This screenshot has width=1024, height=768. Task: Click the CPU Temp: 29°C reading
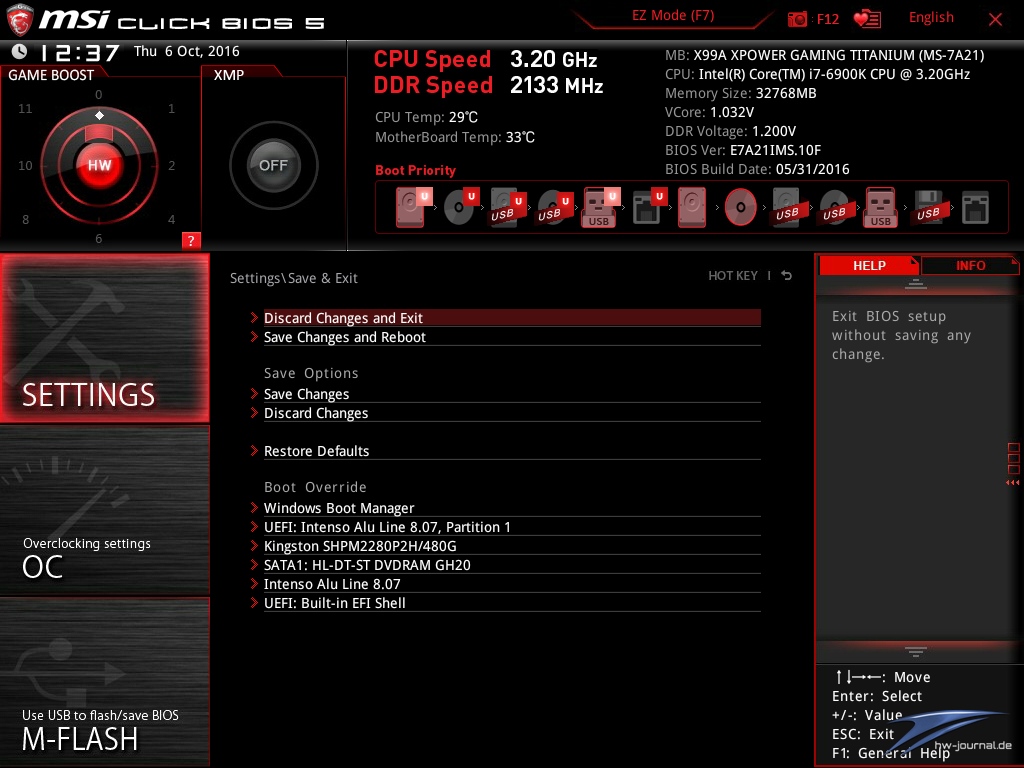[426, 117]
